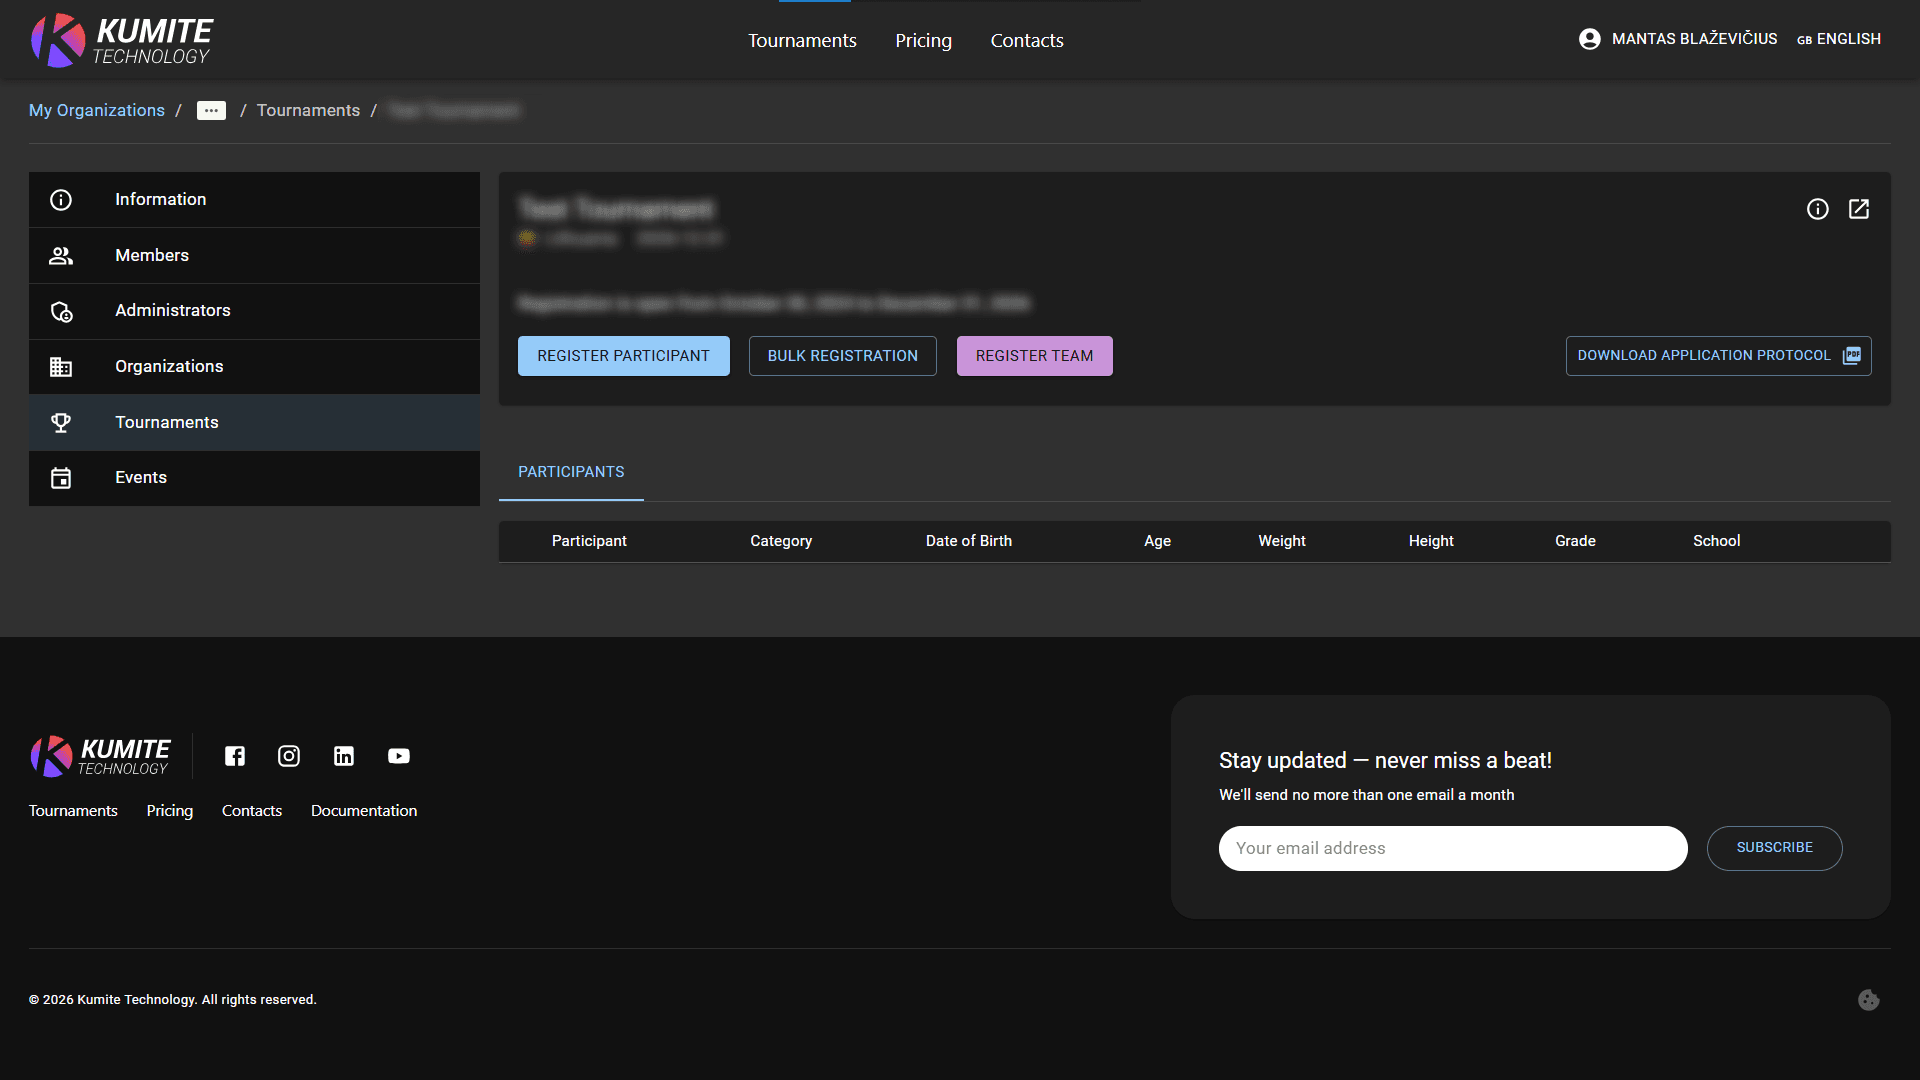Click the Download Application Protocol button
The height and width of the screenshot is (1080, 1920).
[1717, 355]
